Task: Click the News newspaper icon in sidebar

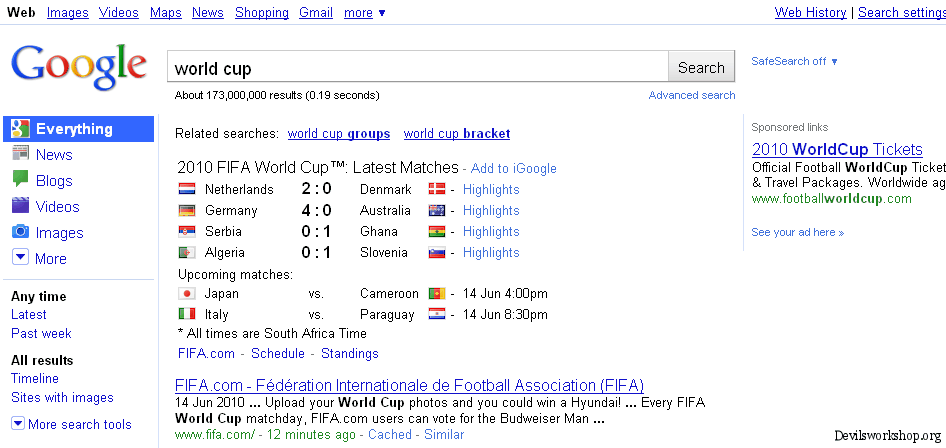Action: pos(21,153)
